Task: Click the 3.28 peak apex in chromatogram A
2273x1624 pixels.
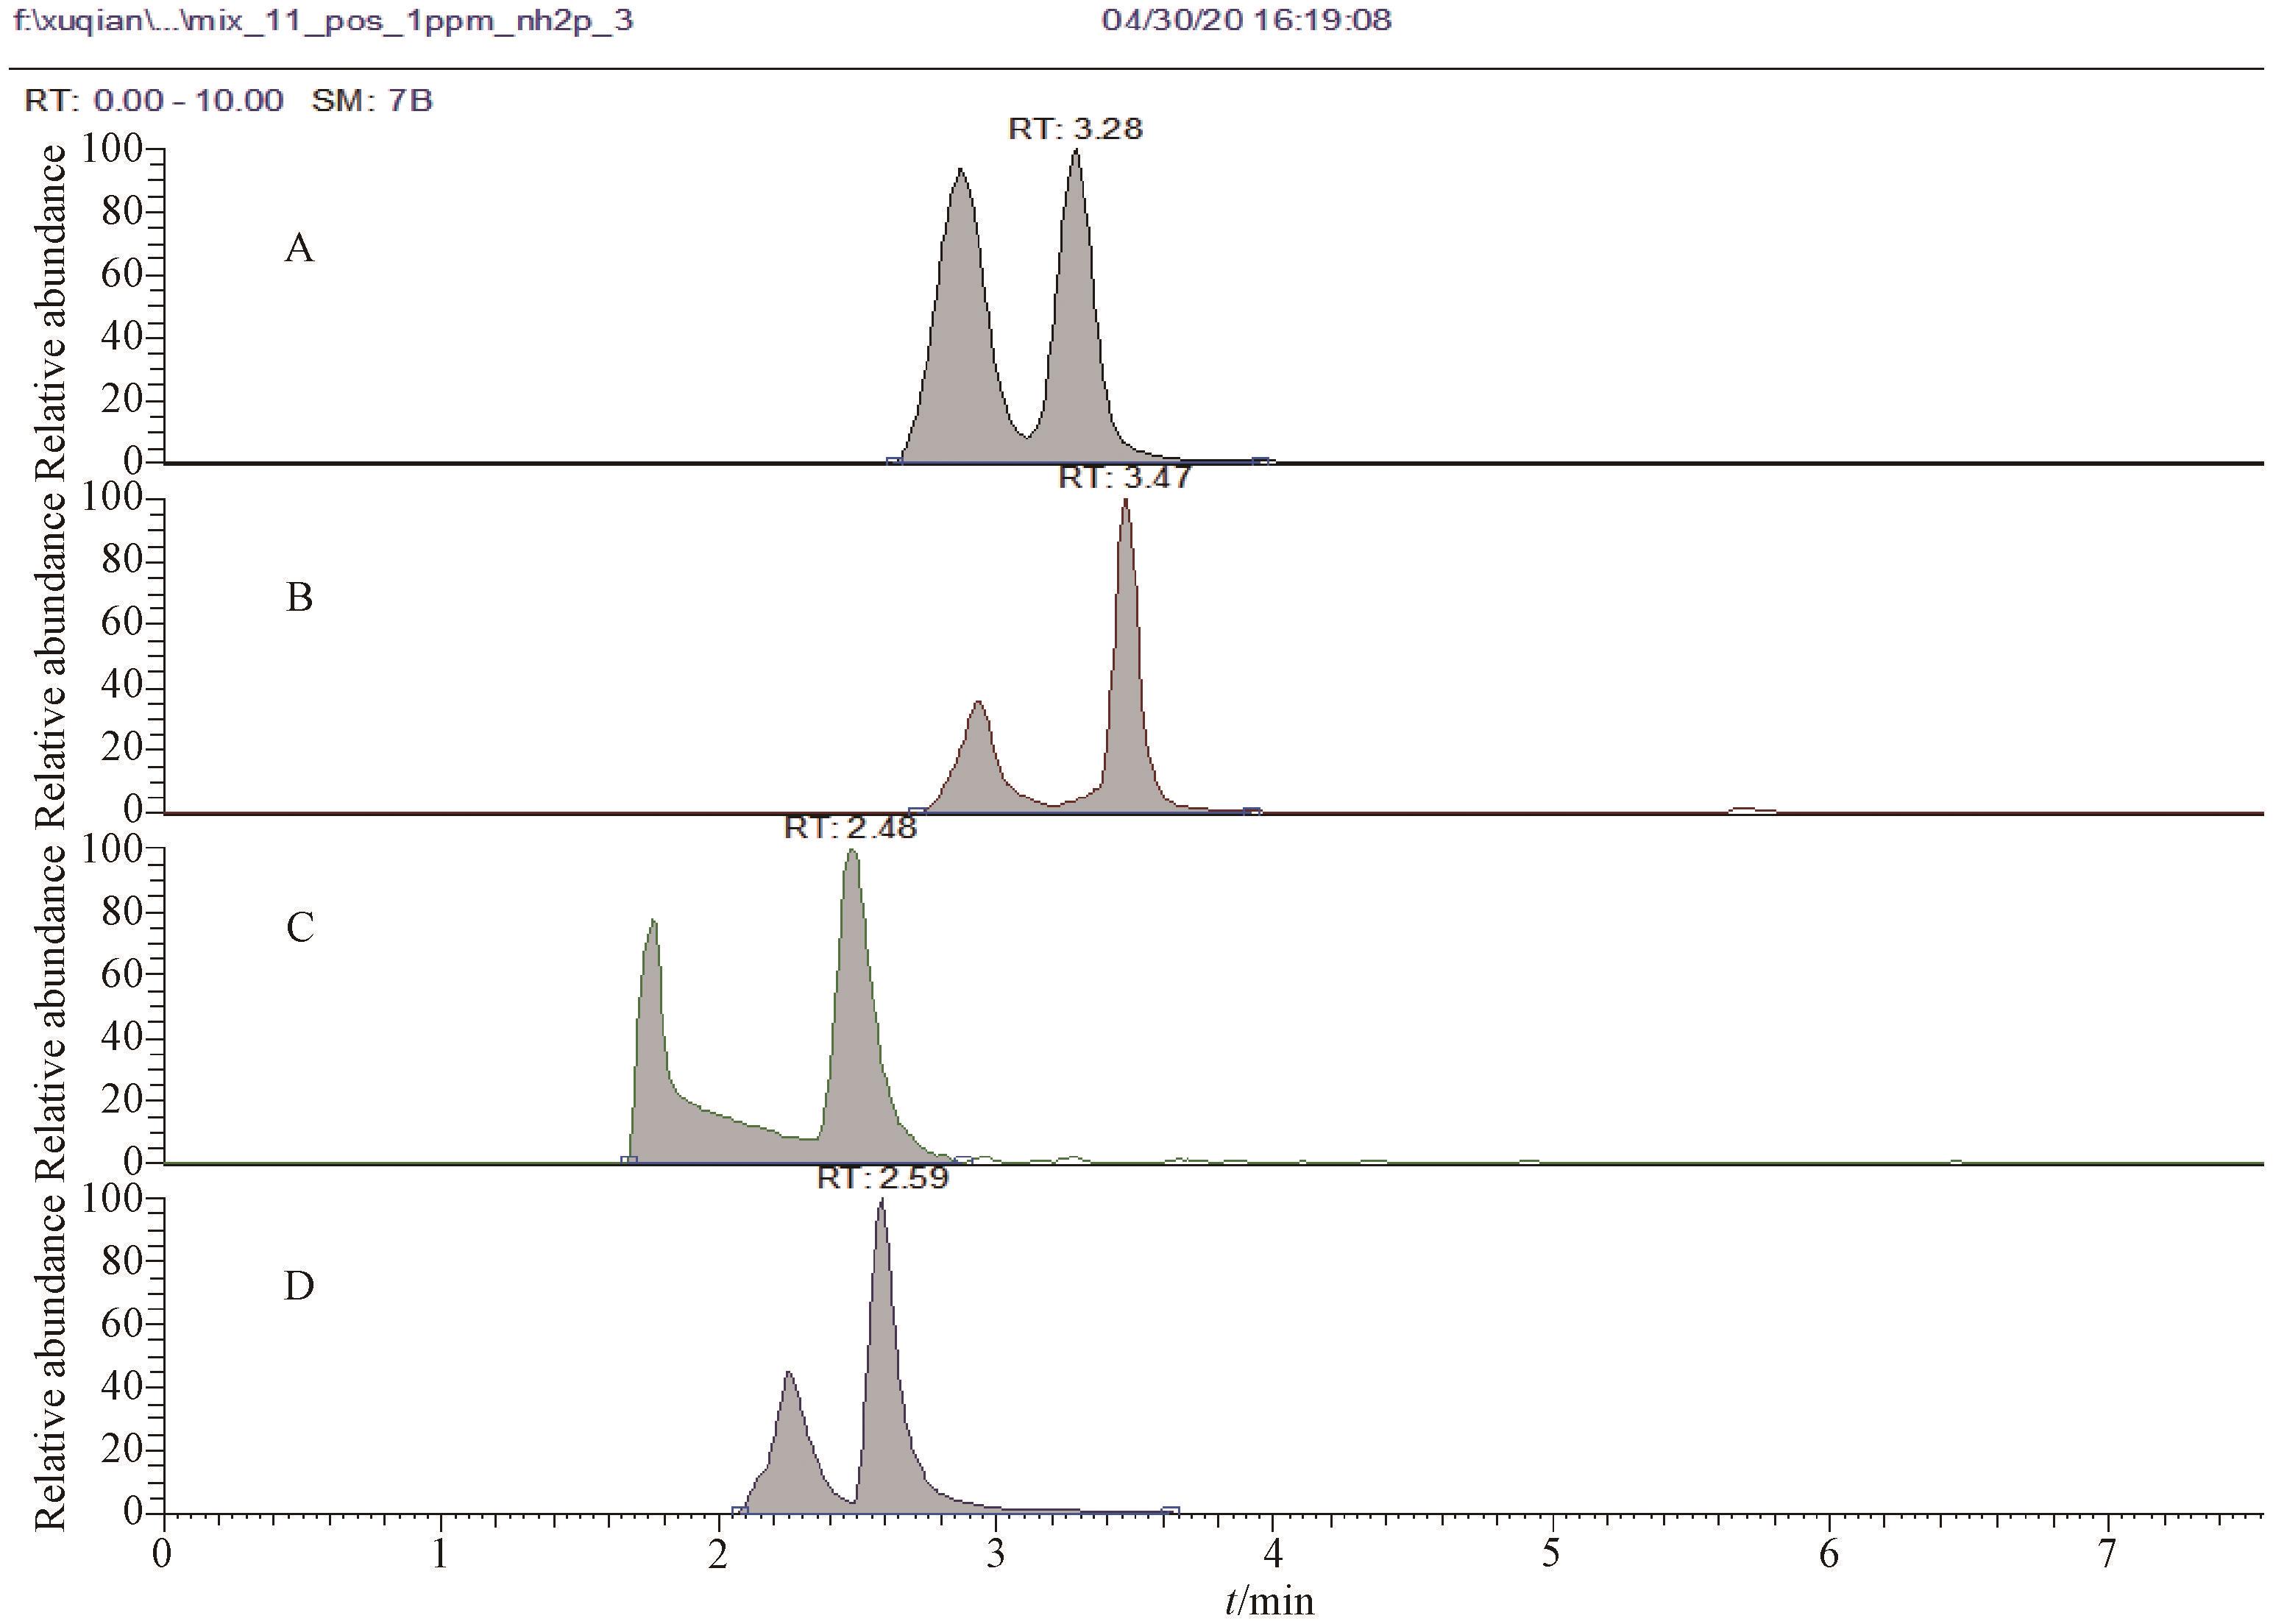Action: coord(1076,152)
